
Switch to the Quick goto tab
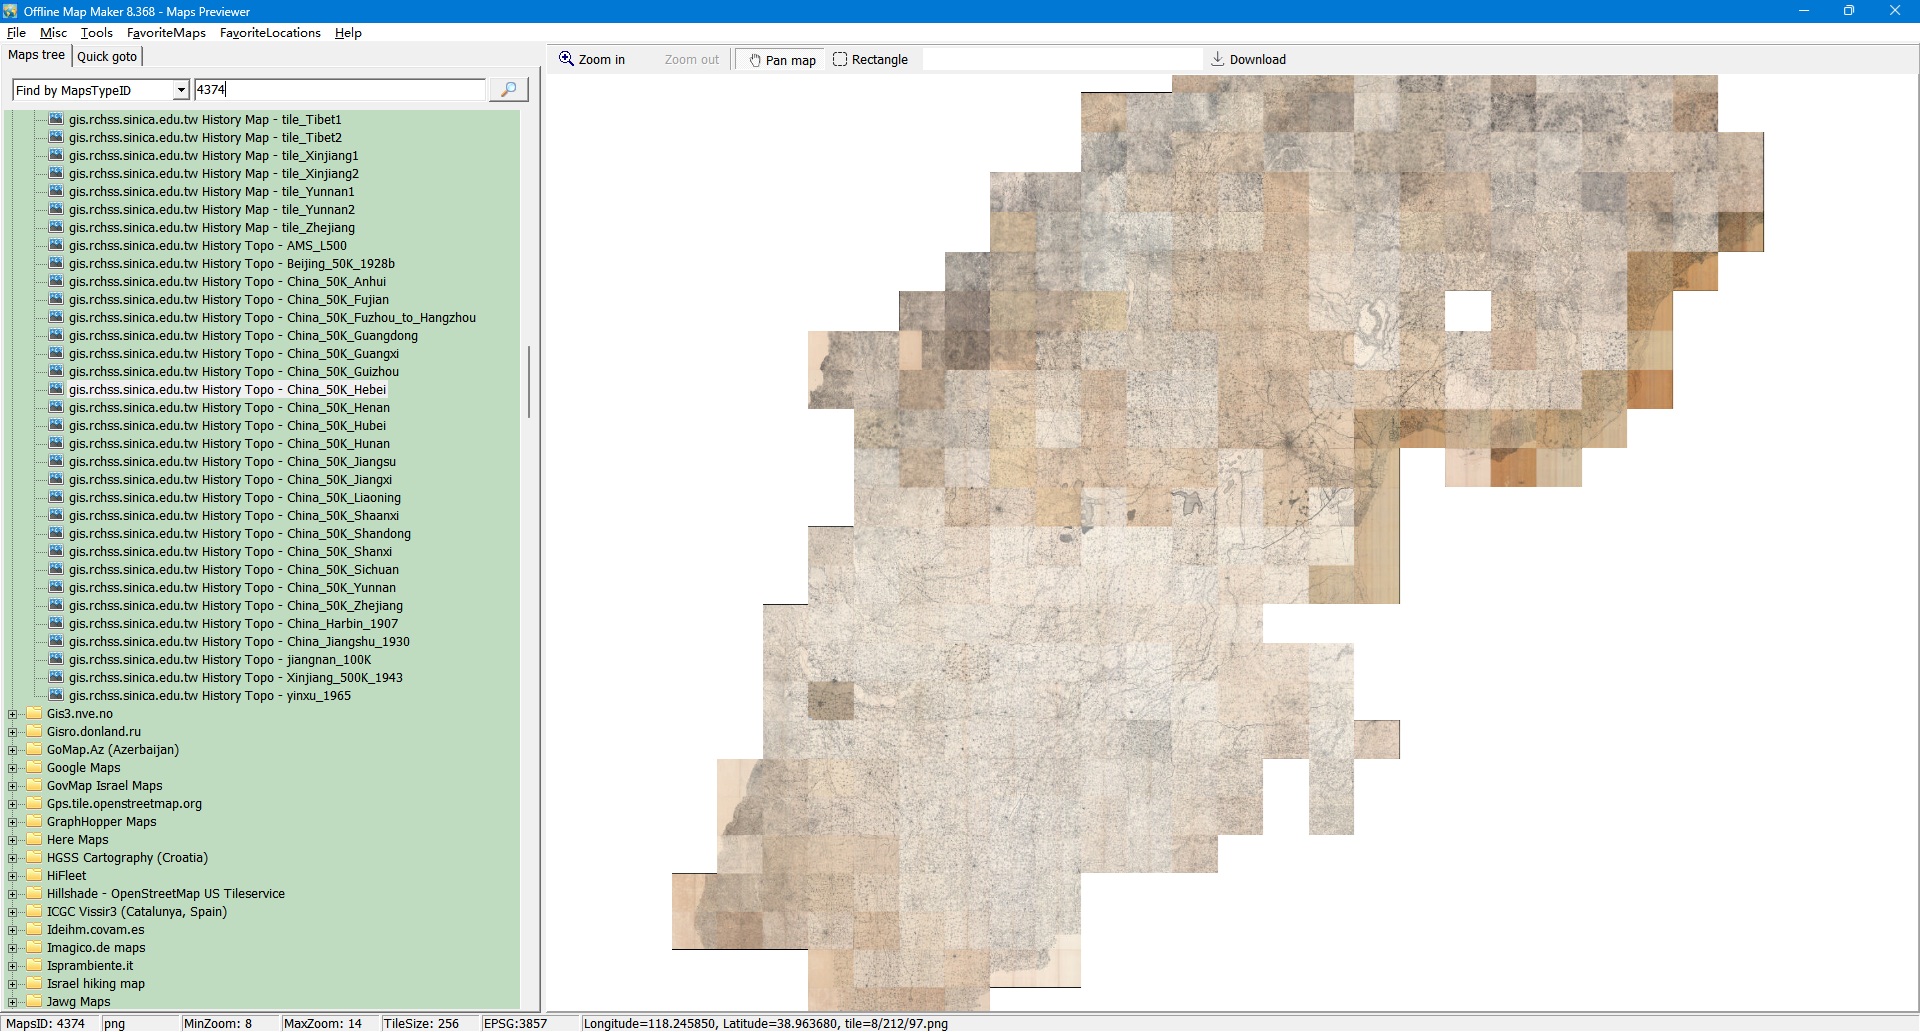pos(107,57)
